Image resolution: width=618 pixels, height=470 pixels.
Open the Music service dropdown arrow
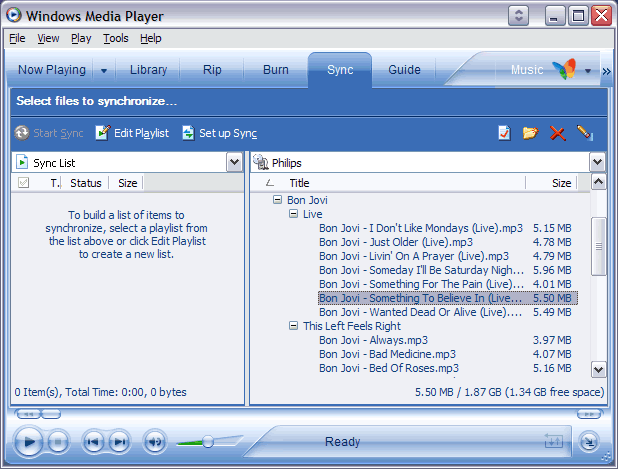point(588,71)
